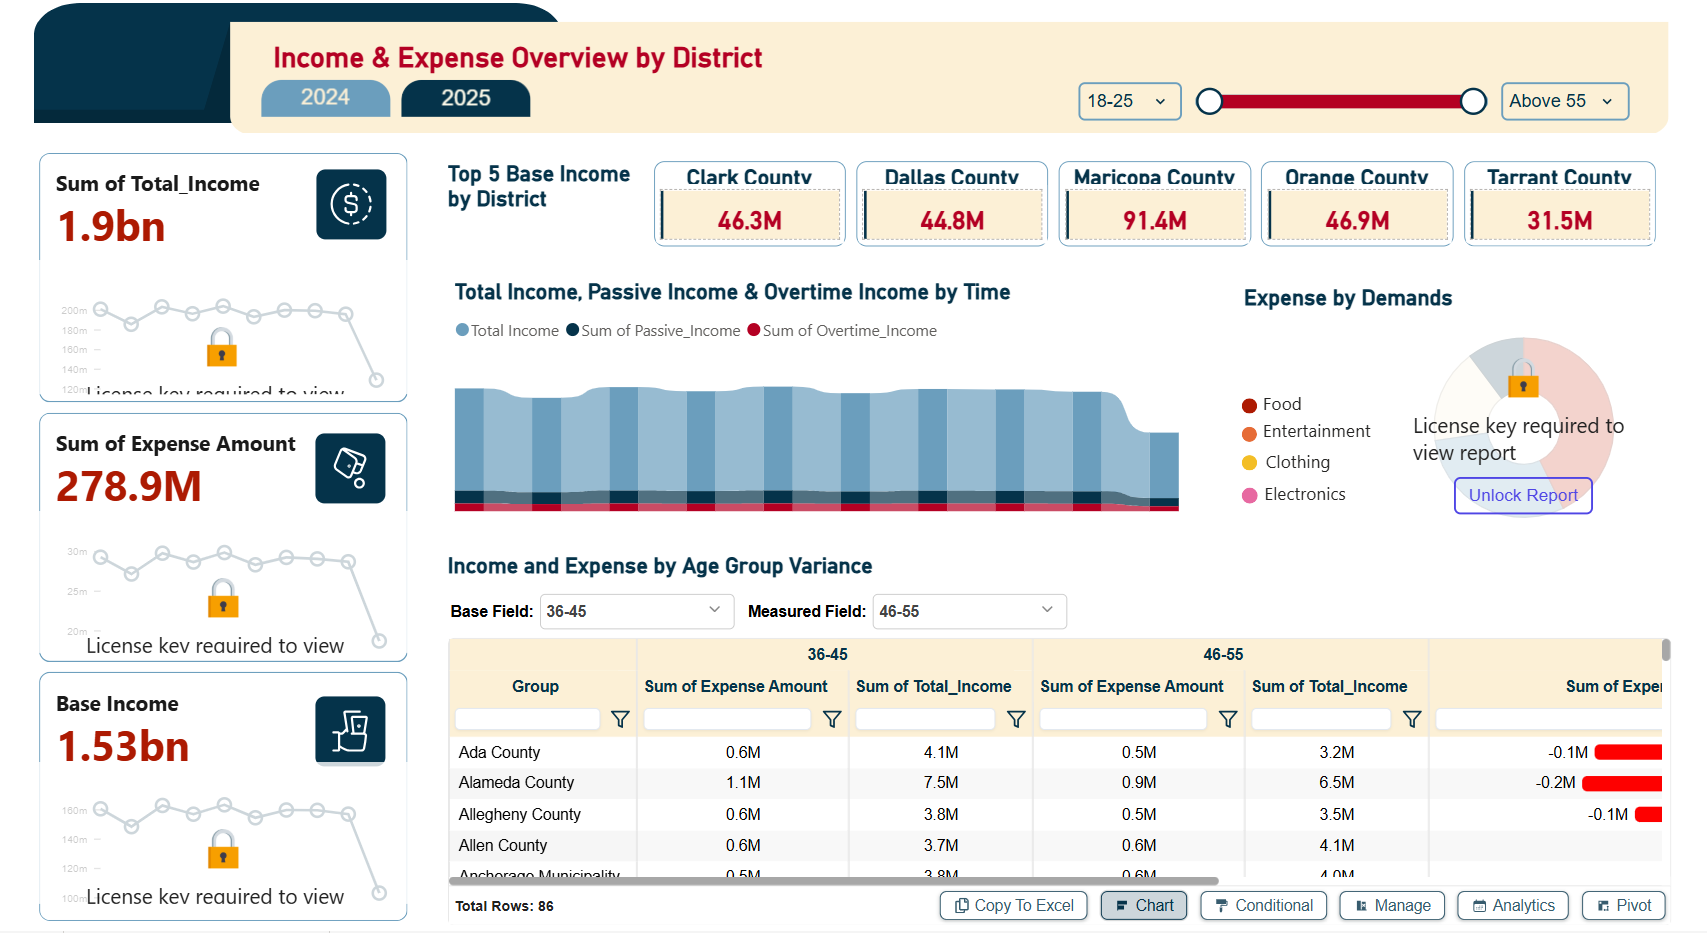This screenshot has height=933, width=1707.
Task: Select the Clothing legend dot
Action: point(1249,463)
